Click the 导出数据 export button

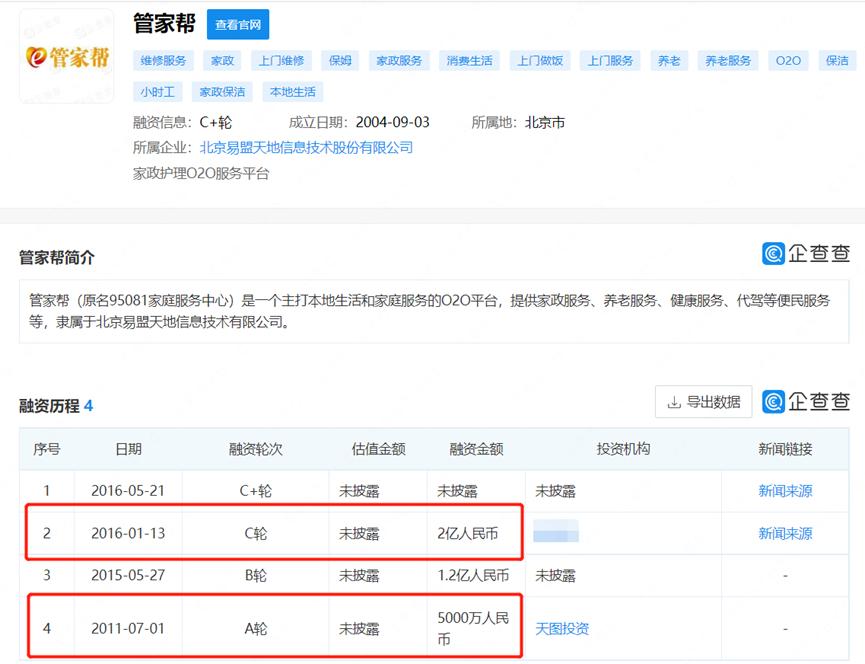703,401
